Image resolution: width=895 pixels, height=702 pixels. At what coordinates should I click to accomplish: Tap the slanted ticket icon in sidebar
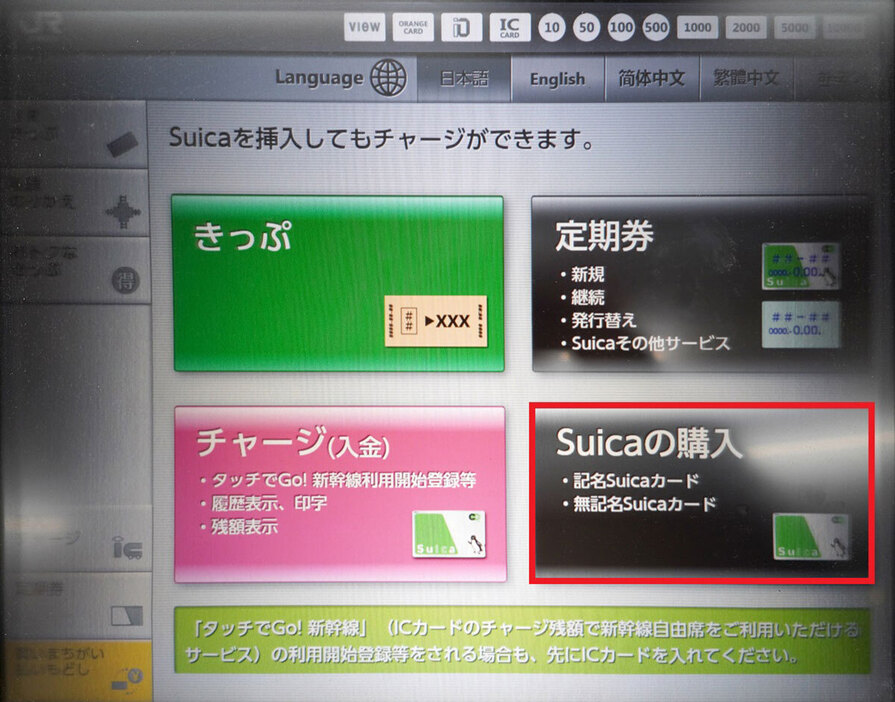point(122,144)
